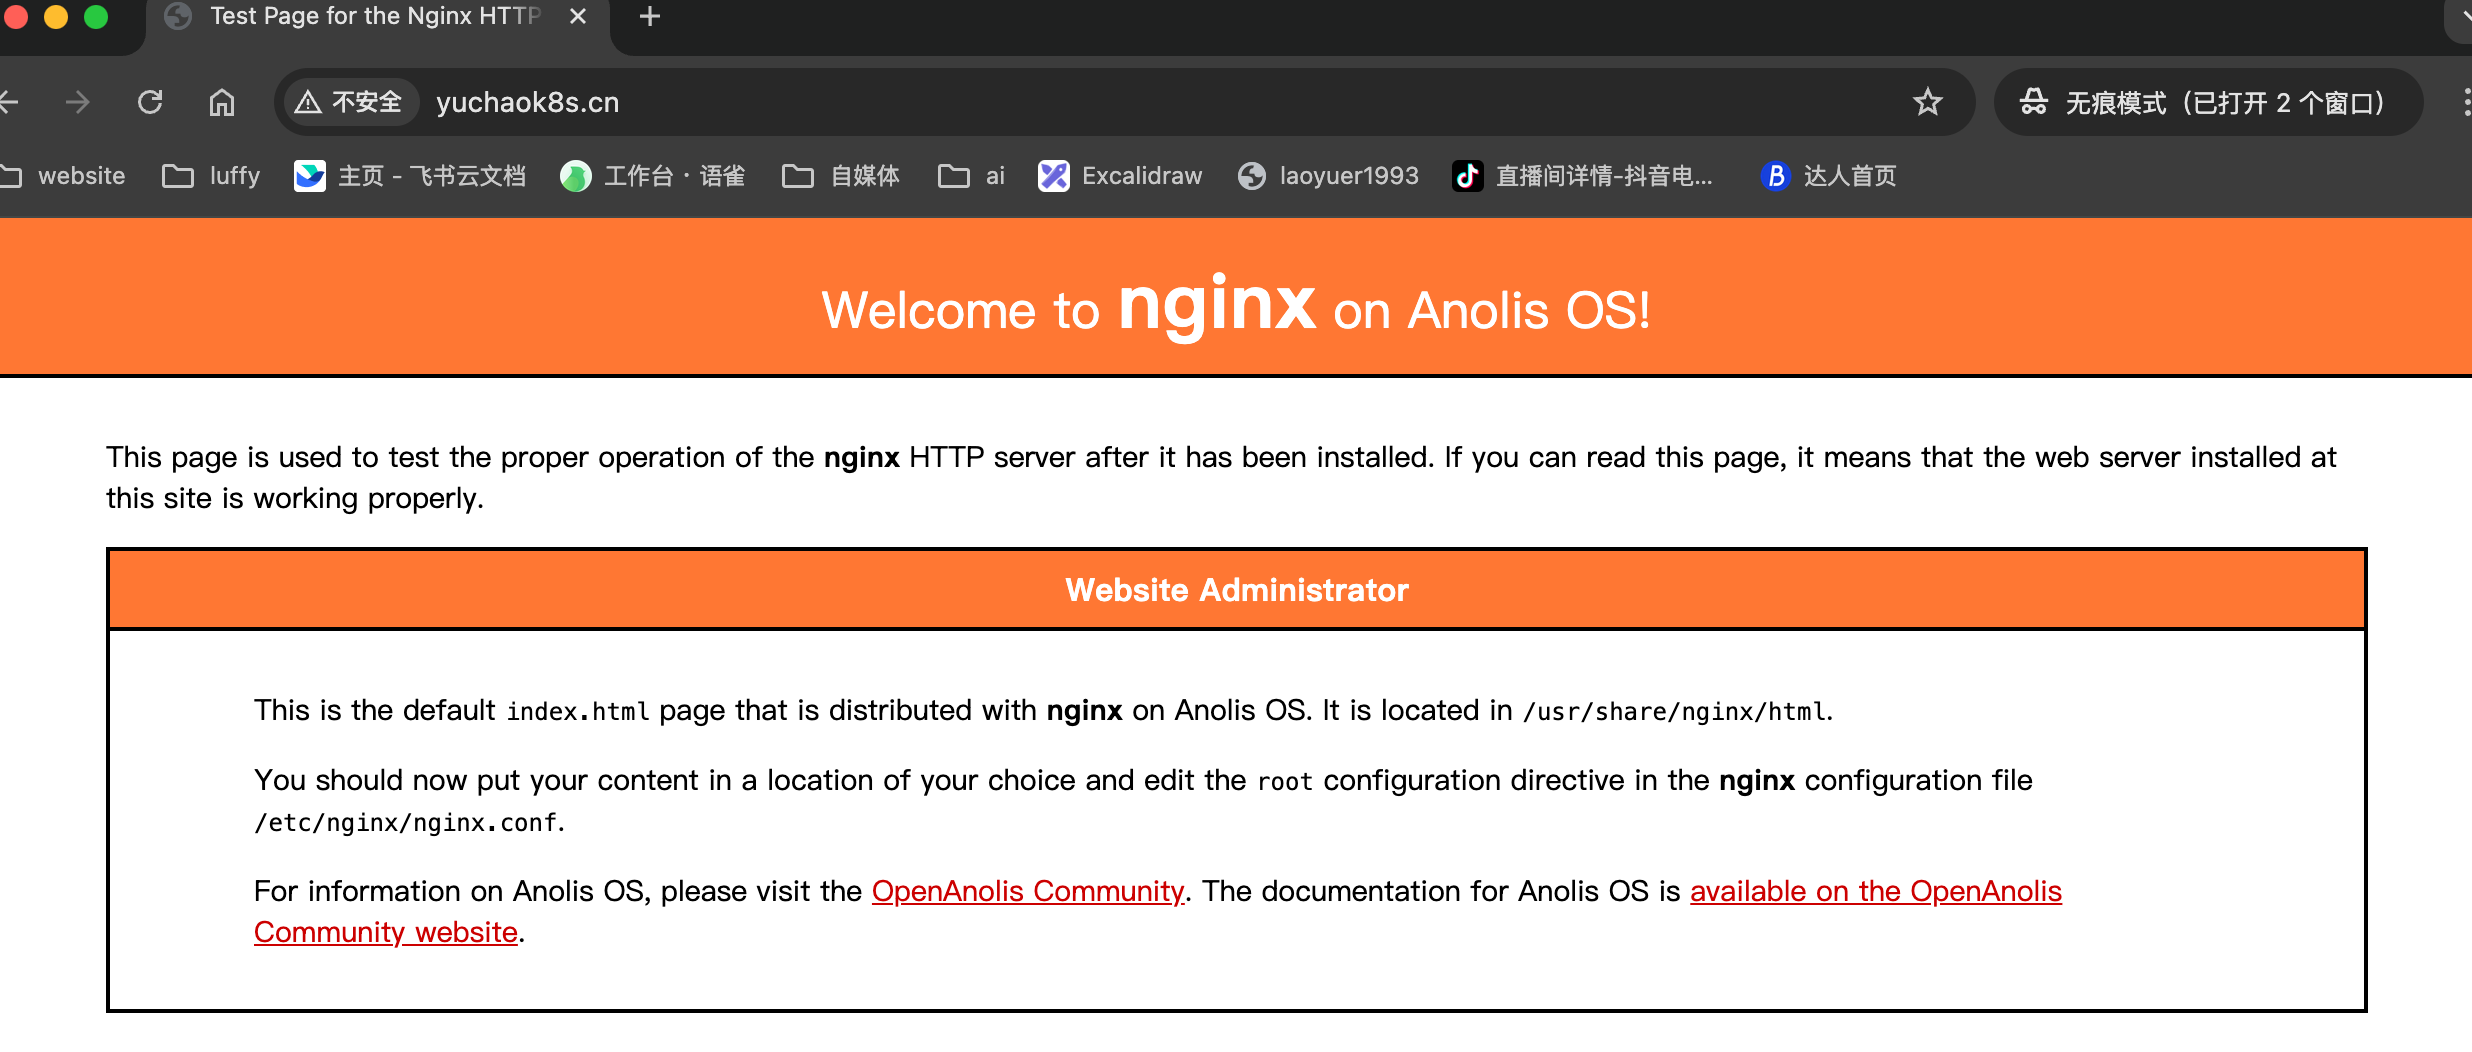Click the Community website documentation link
The height and width of the screenshot is (1052, 2472).
click(x=385, y=932)
